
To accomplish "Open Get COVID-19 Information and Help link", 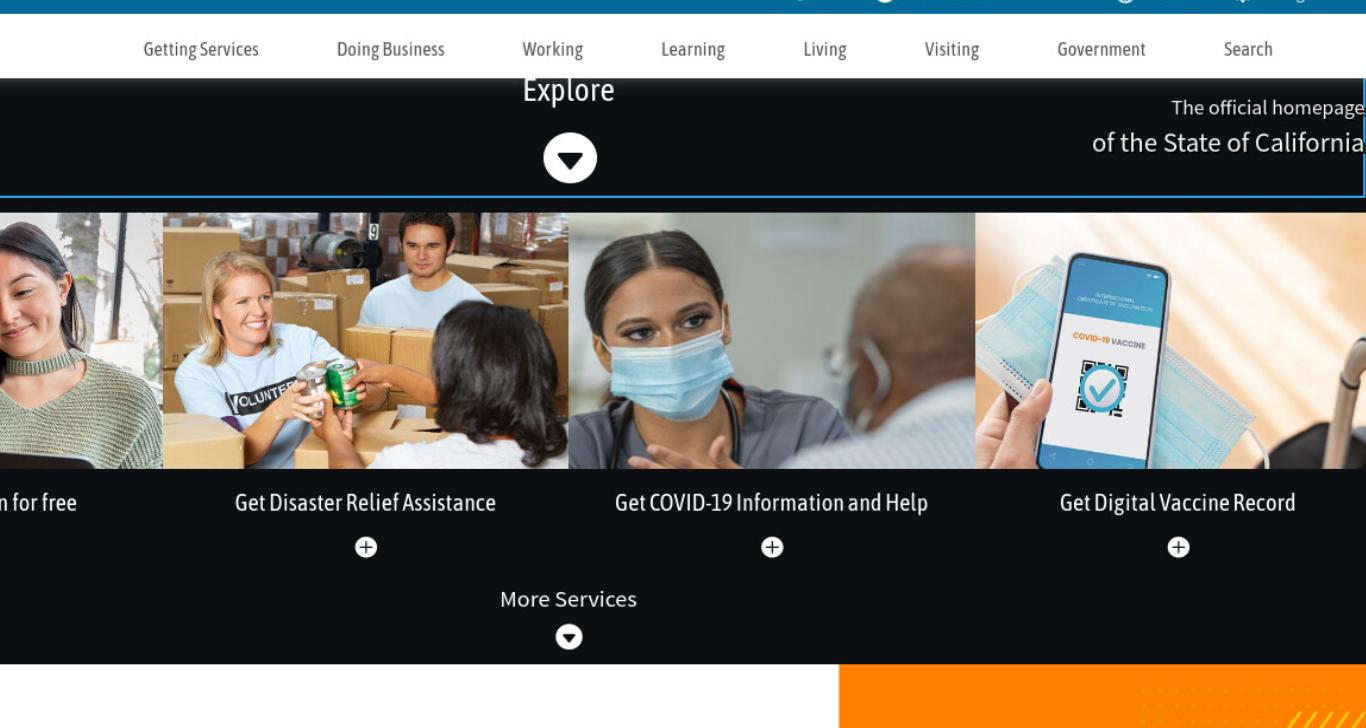I will pos(771,503).
